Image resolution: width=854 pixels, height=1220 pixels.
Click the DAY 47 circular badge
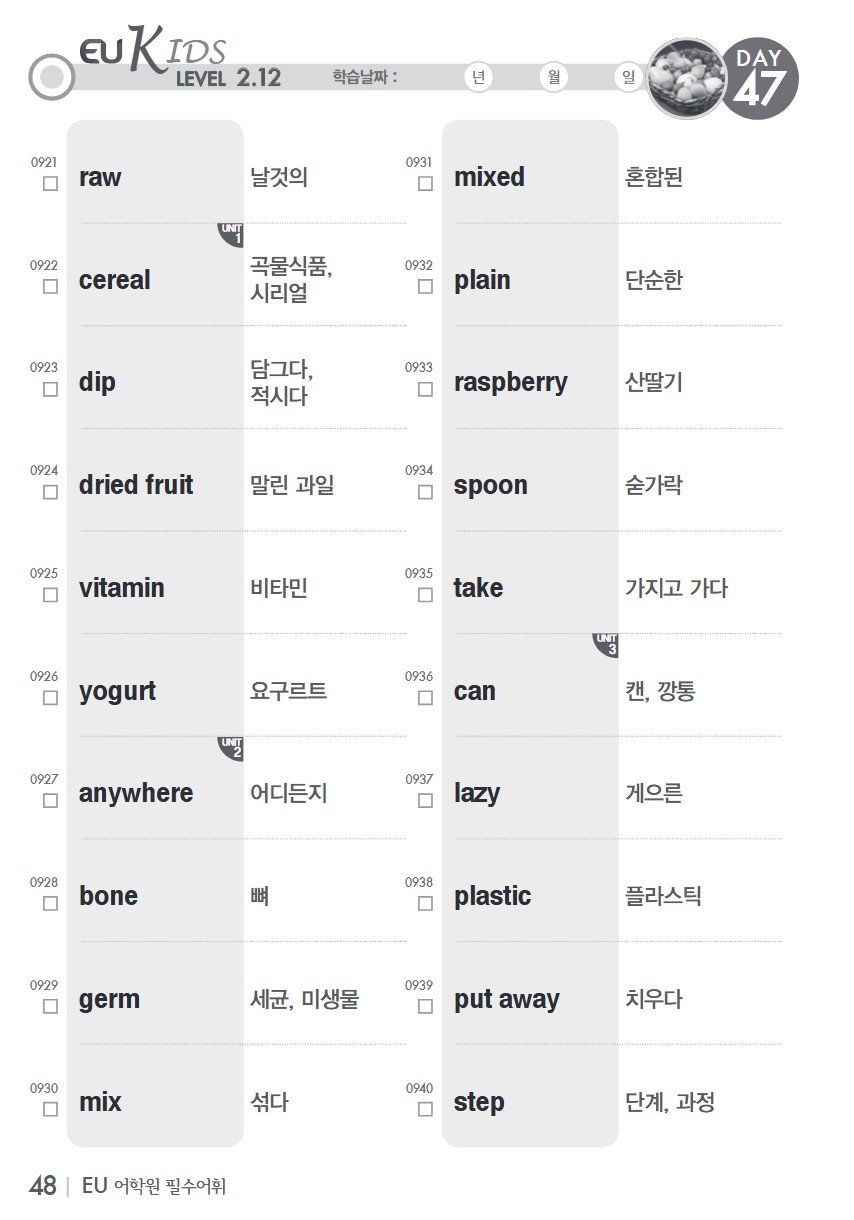pyautogui.click(x=760, y=80)
